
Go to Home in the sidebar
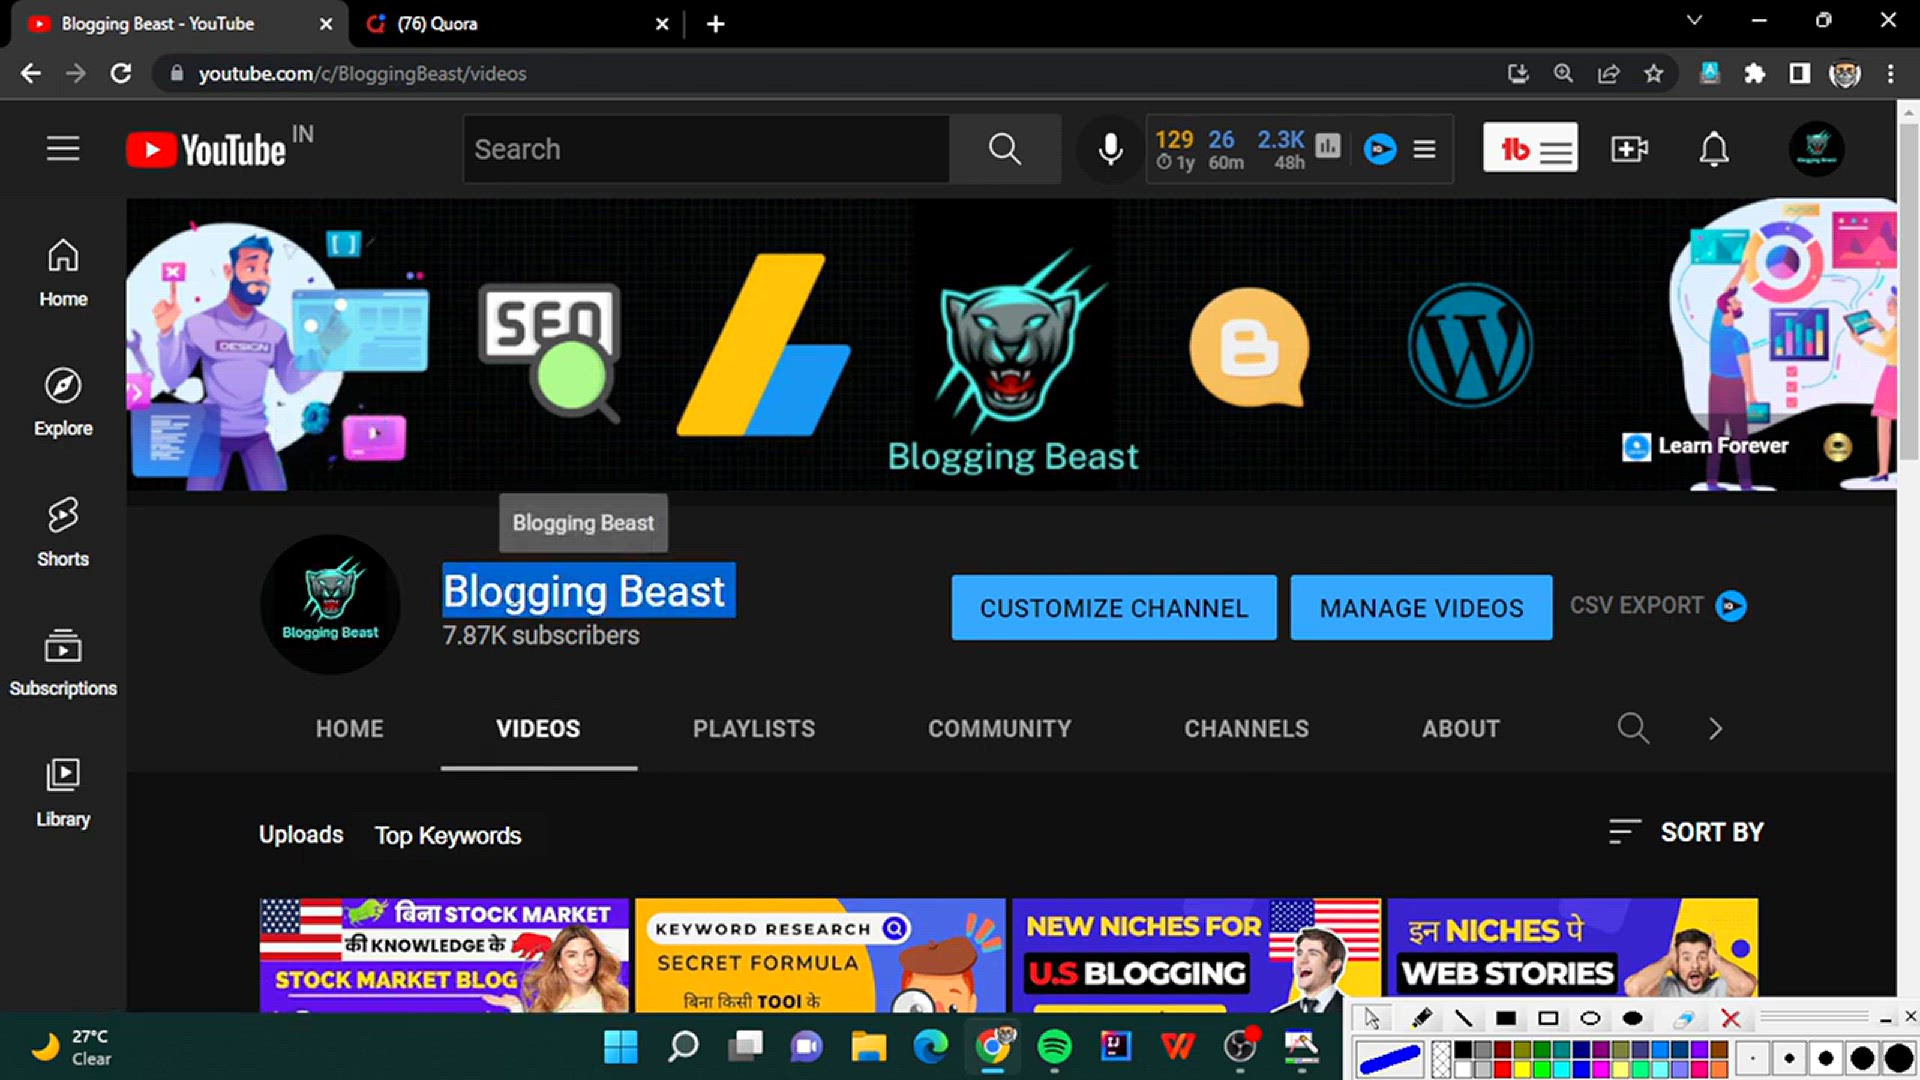pyautogui.click(x=63, y=273)
